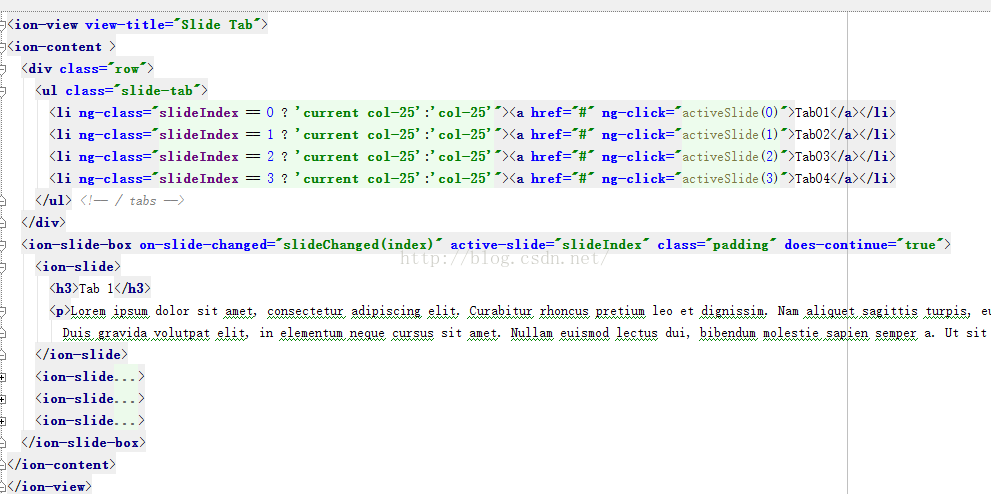Click the active-slide attribute name
991x494 pixels.
(x=498, y=244)
